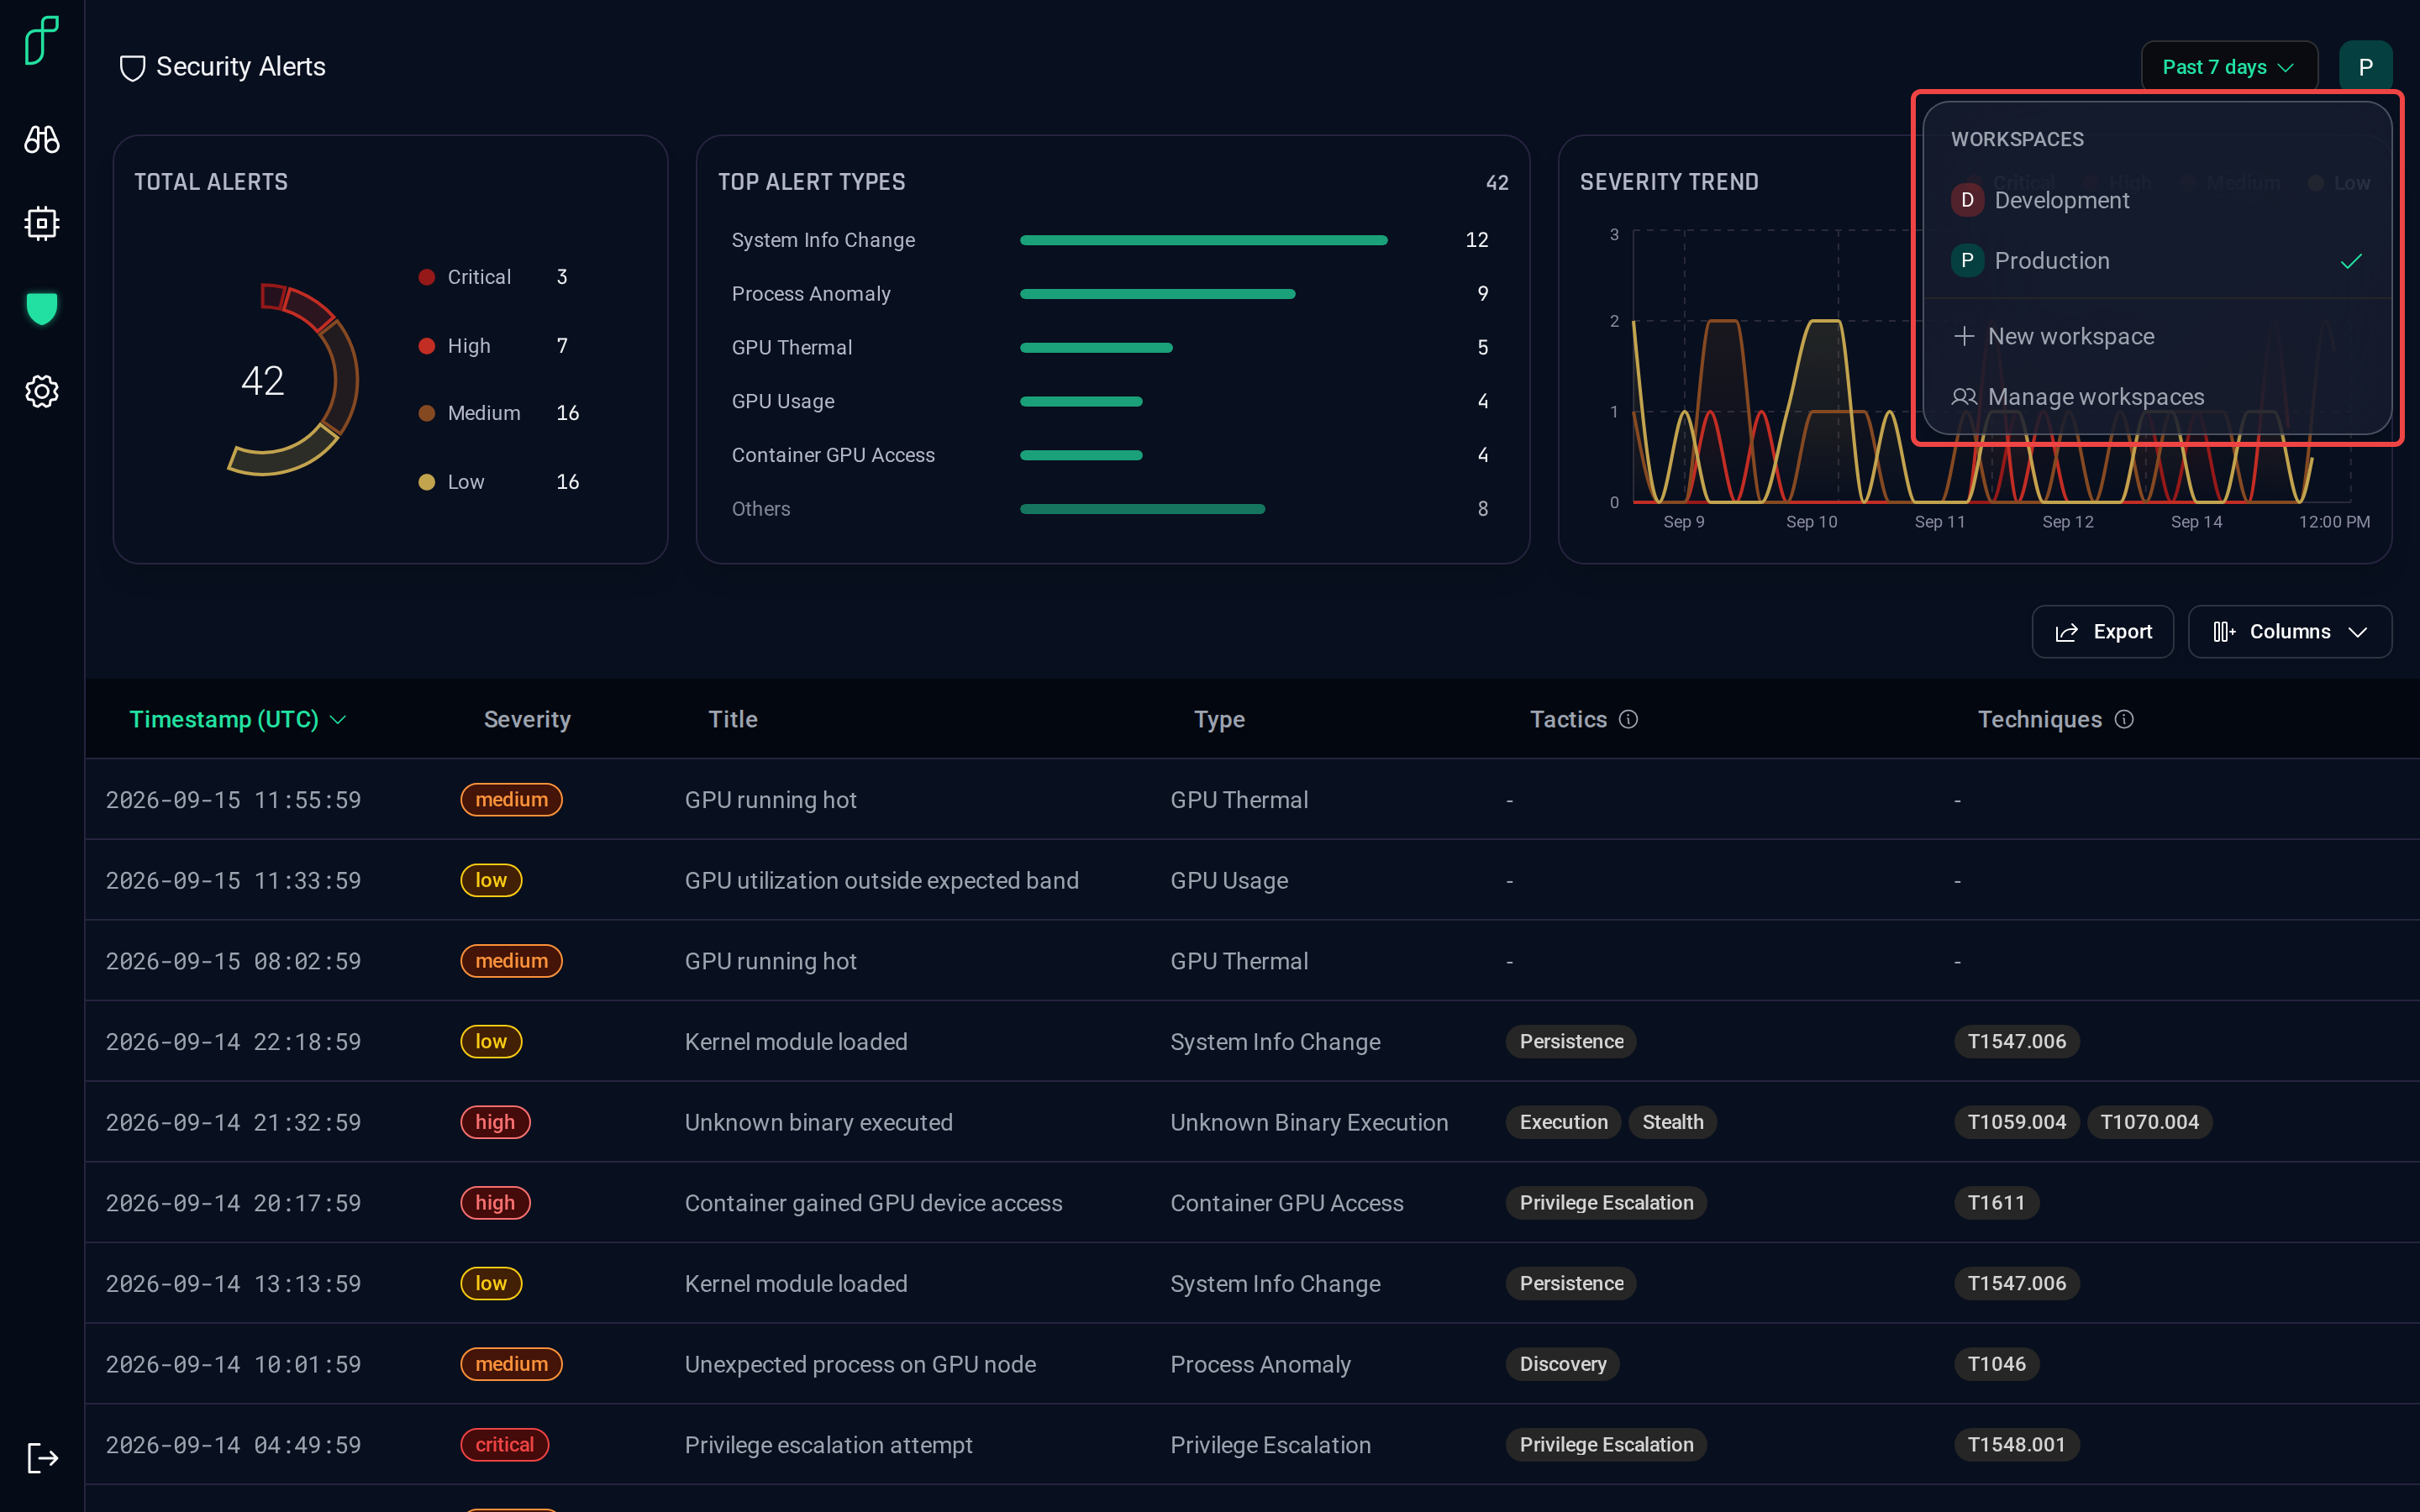Click technique tag T1611

coord(1996,1203)
